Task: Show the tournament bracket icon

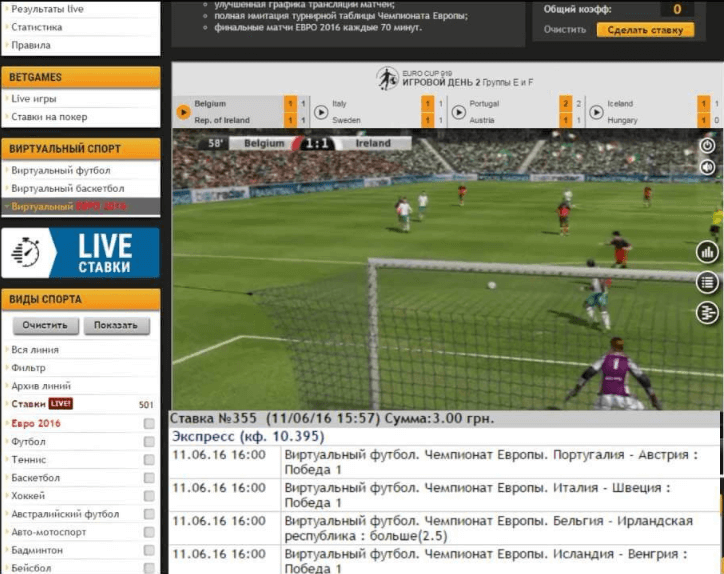Action: (x=708, y=313)
